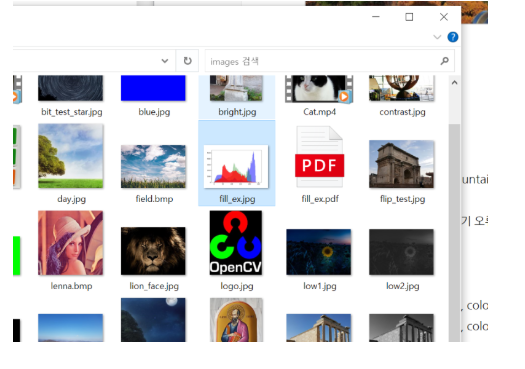525x369 pixels.
Task: Select field.bmp thumbnail
Action: pyautogui.click(x=153, y=166)
